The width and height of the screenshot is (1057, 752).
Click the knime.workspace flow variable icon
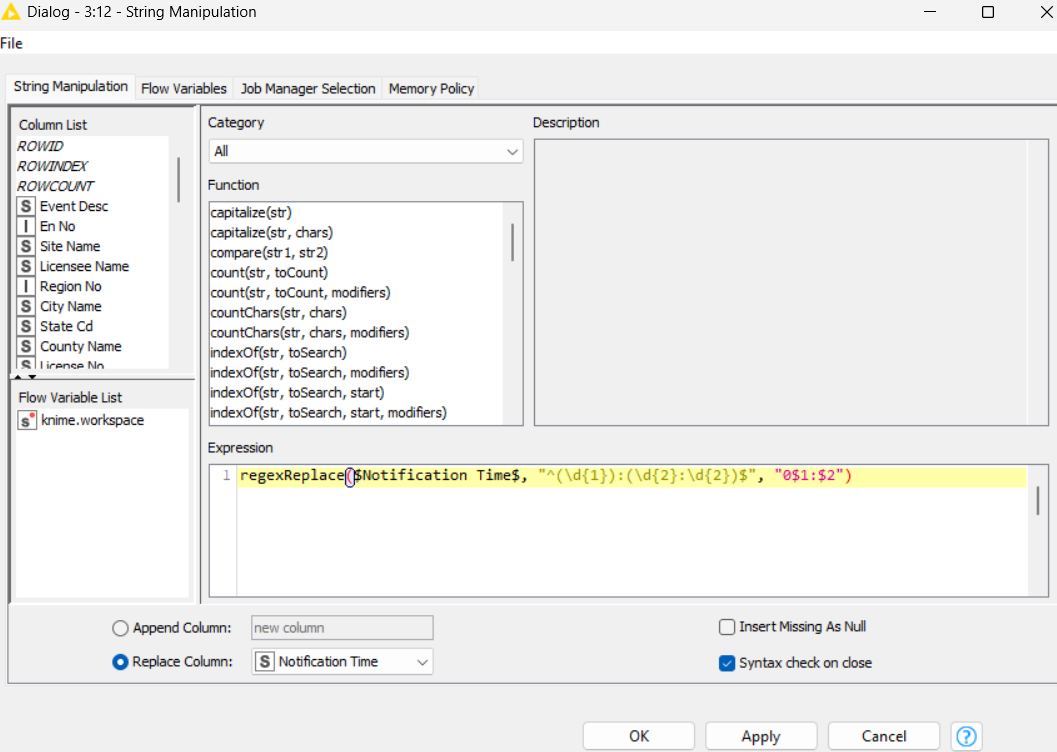[28, 421]
